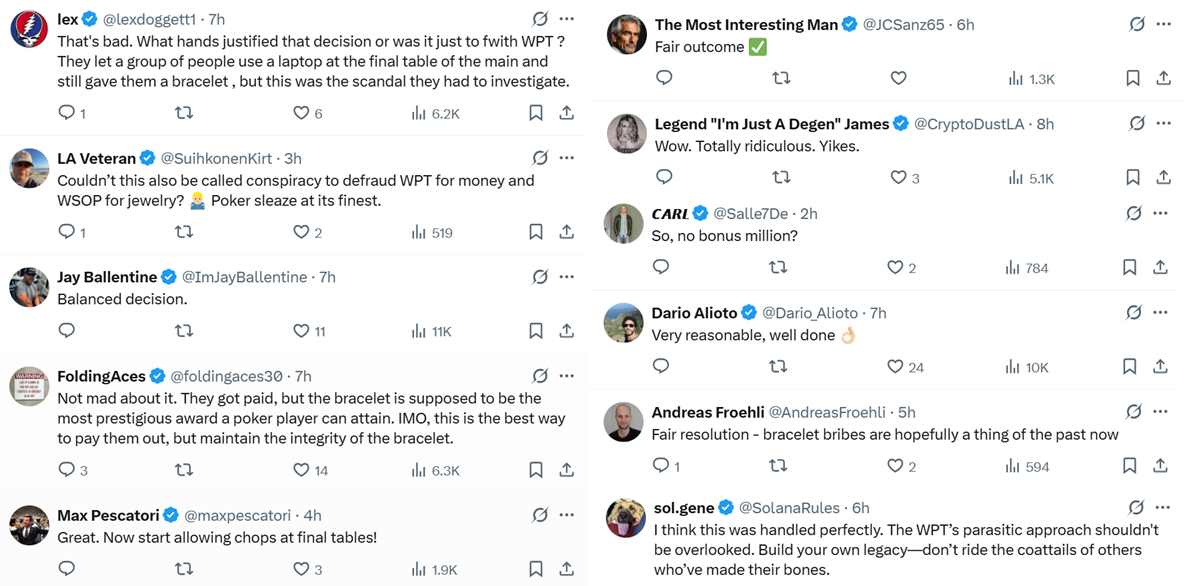1184x586 pixels.
Task: Retweet The Most Interesting Man's post
Action: click(x=782, y=78)
